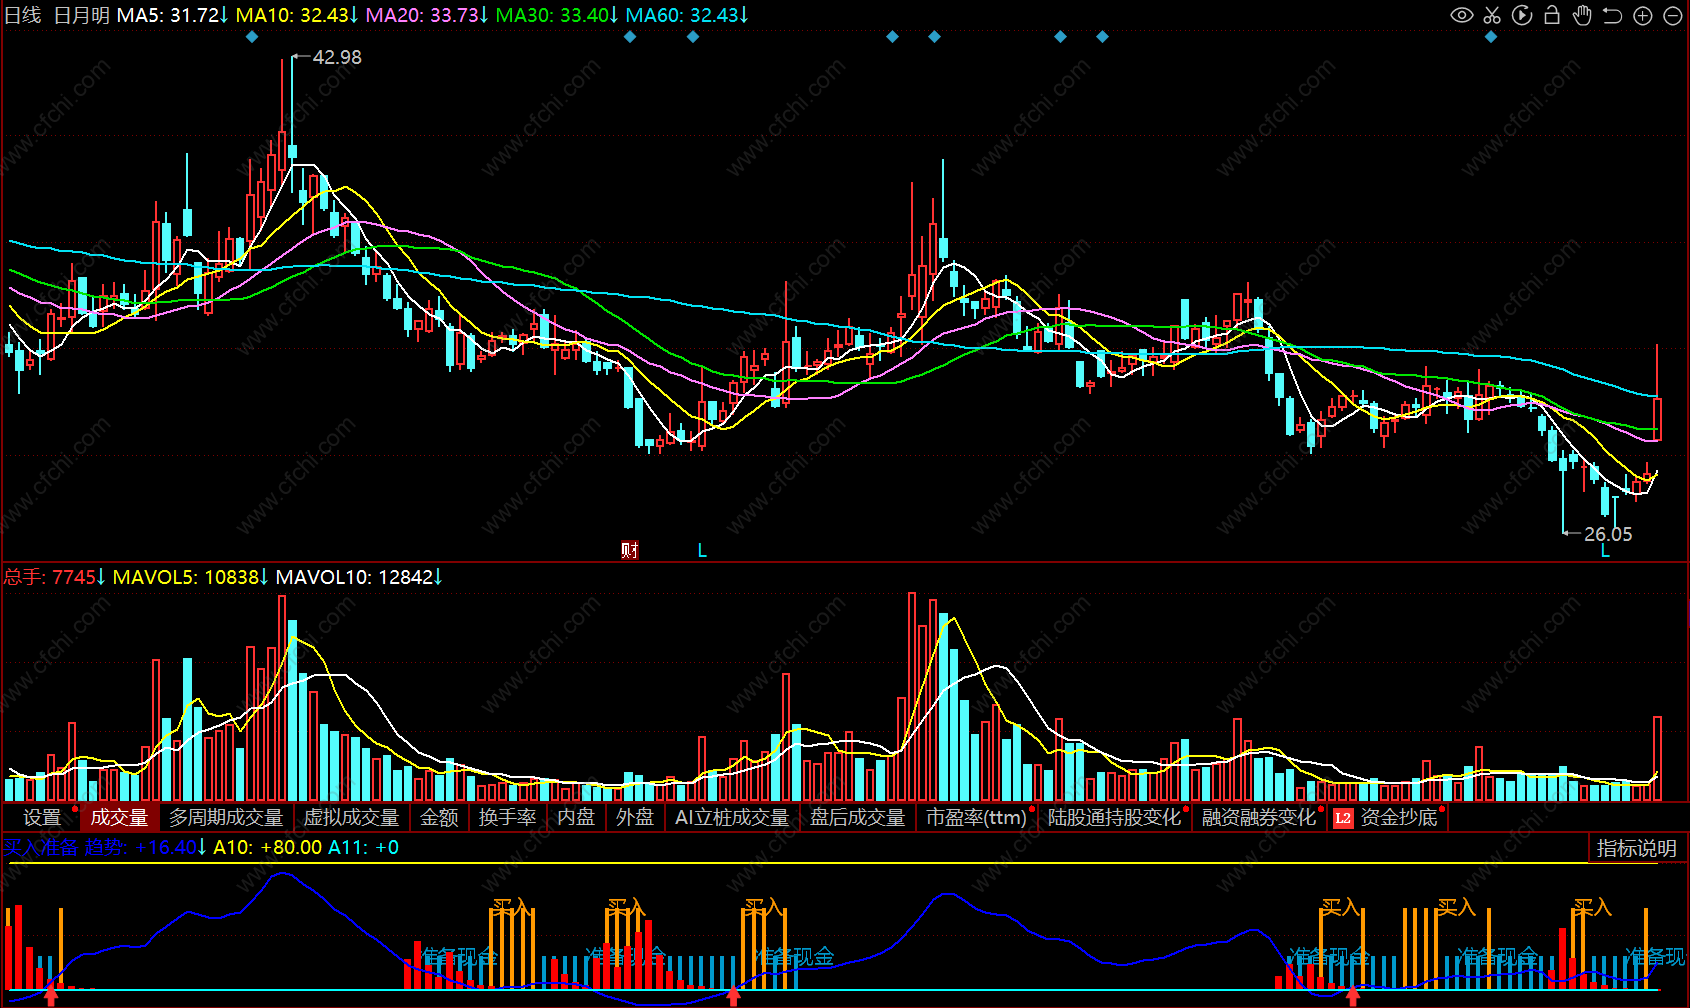Click the MA5: 31.72 indicator label
1690x1008 pixels.
(x=173, y=15)
